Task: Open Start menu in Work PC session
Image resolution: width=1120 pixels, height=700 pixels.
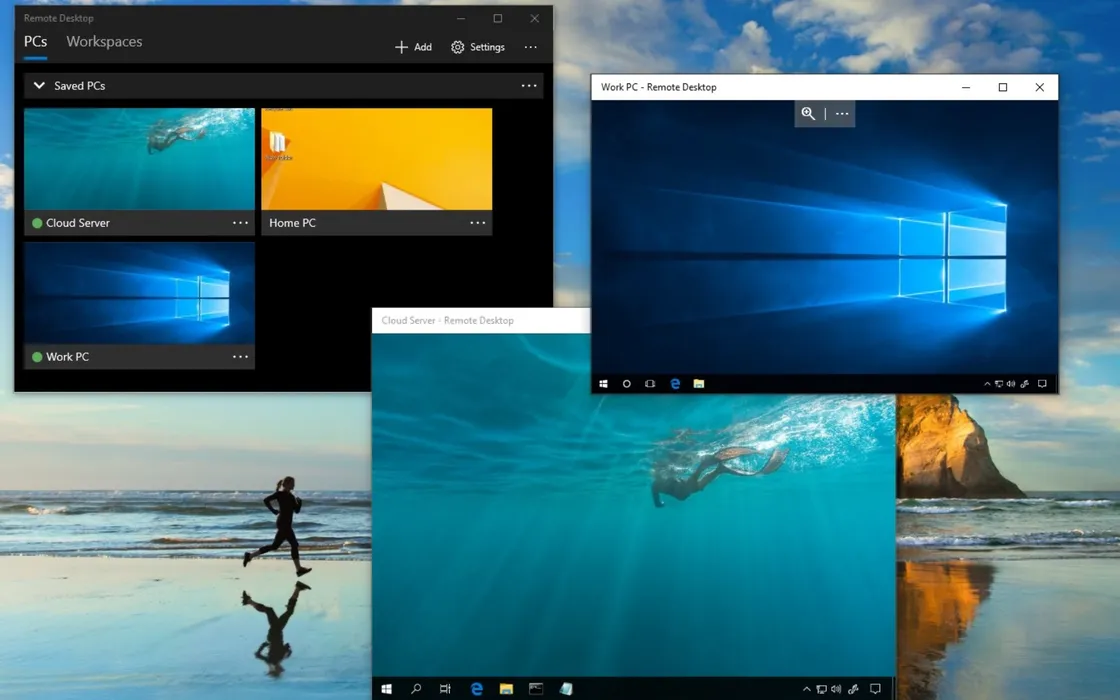Action: pos(604,384)
